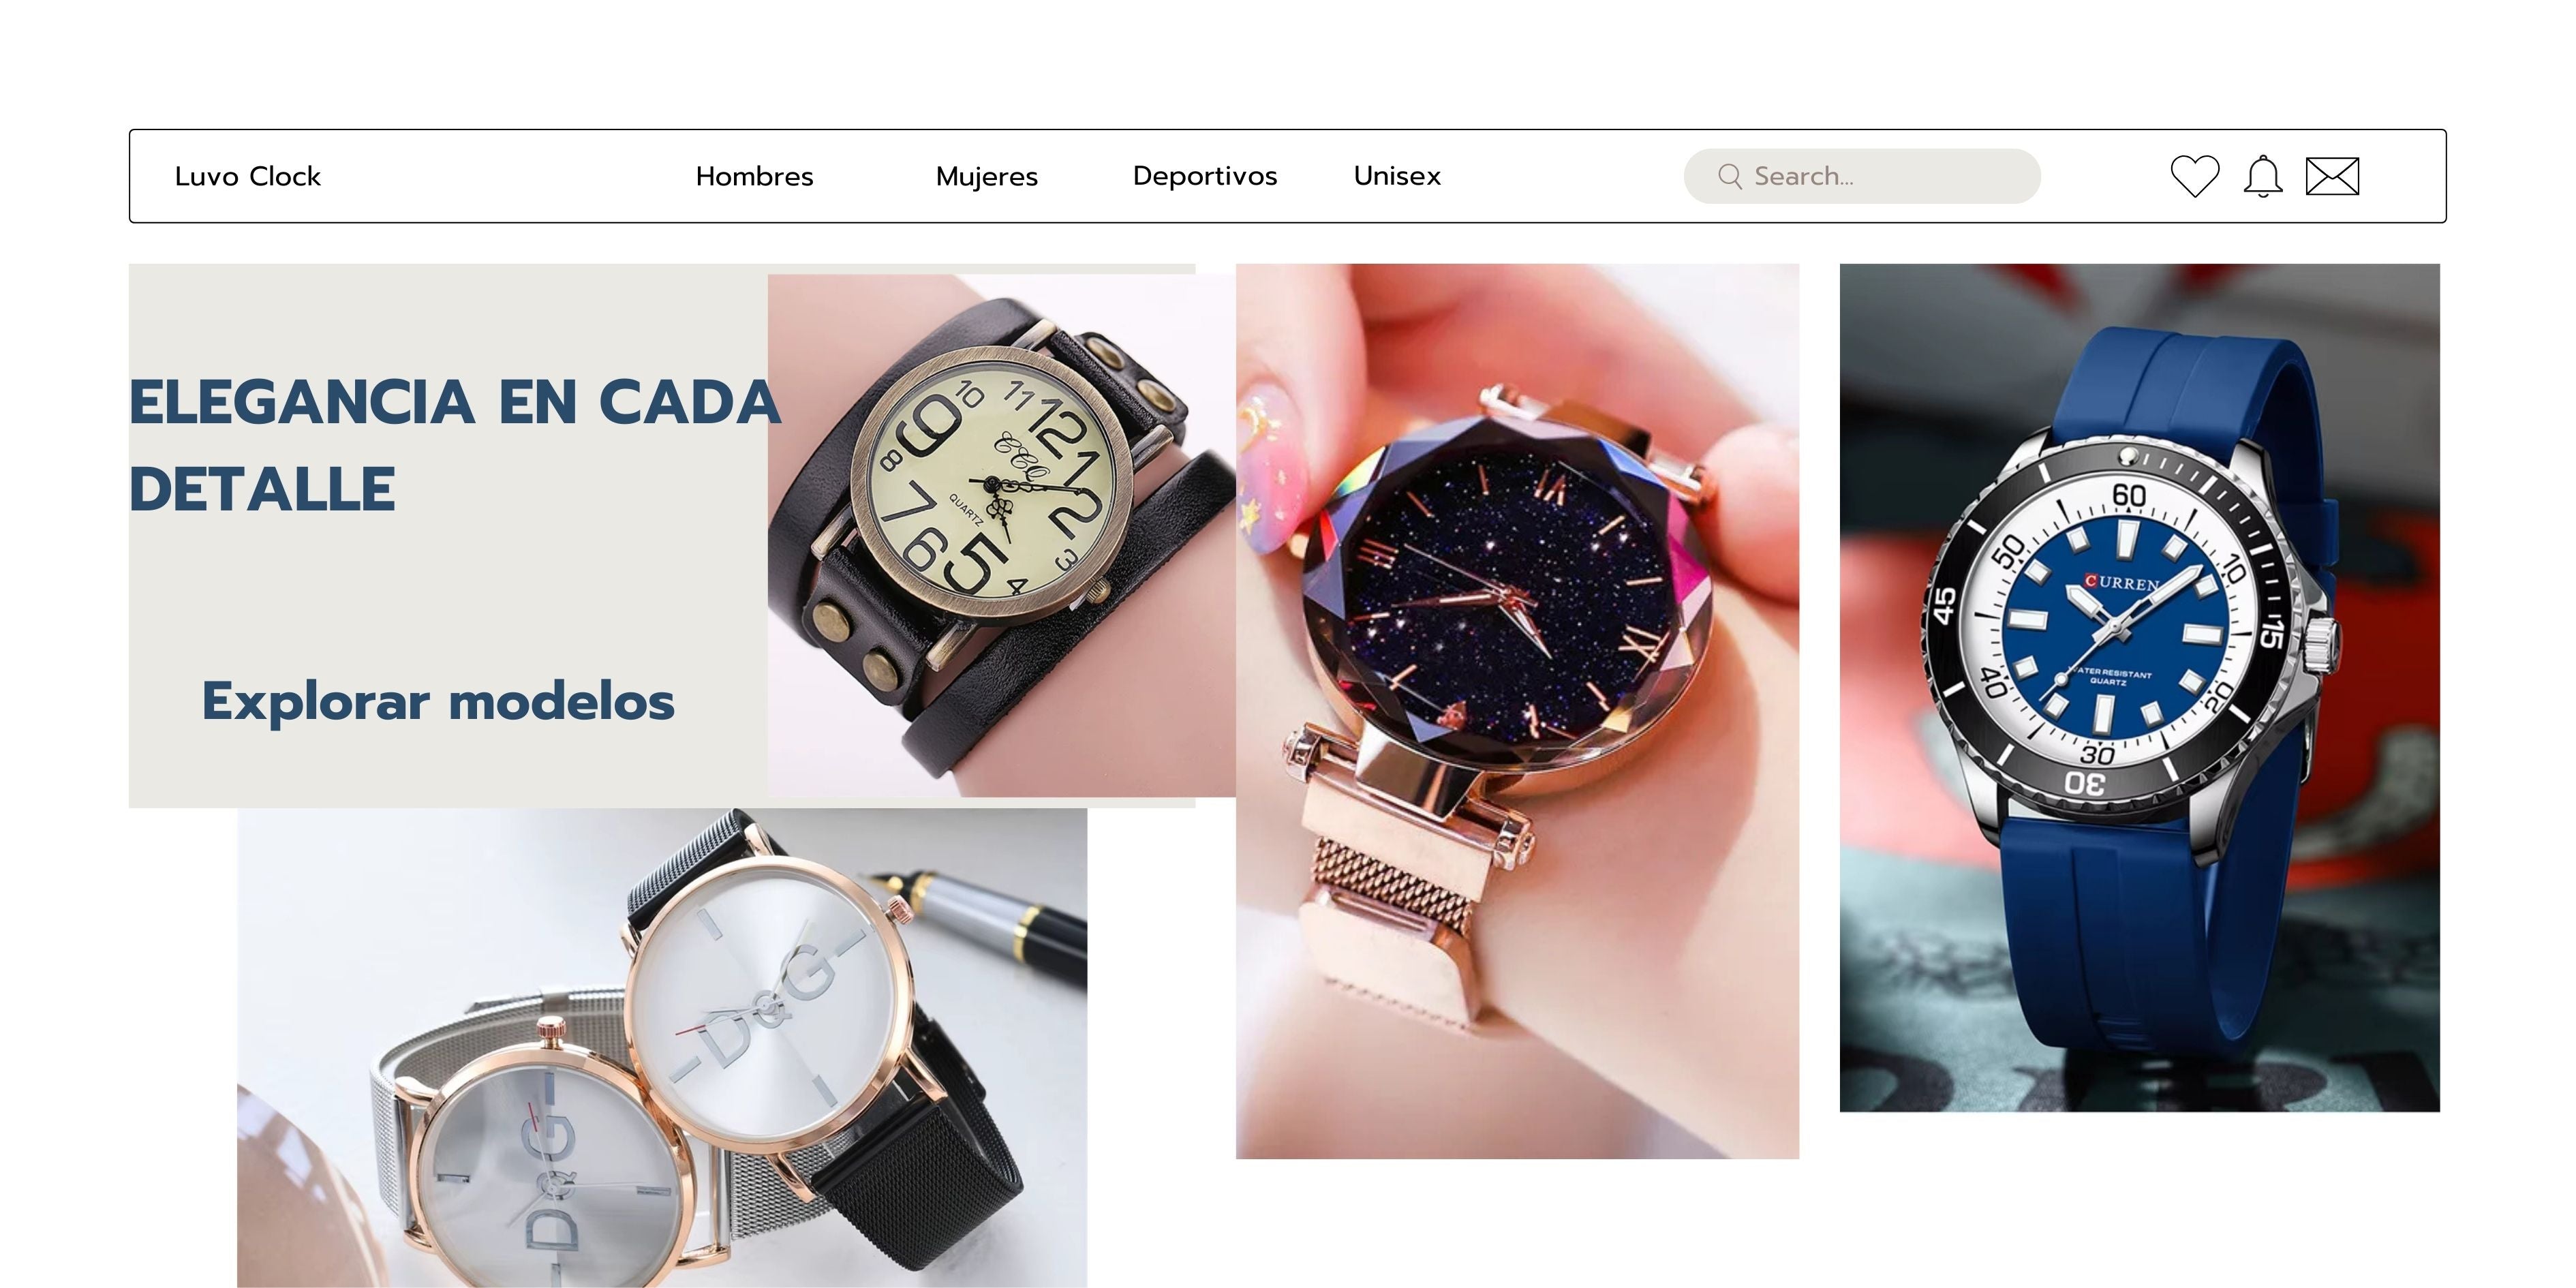Open messages via the envelope icon
The height and width of the screenshot is (1288, 2576).
2332,176
